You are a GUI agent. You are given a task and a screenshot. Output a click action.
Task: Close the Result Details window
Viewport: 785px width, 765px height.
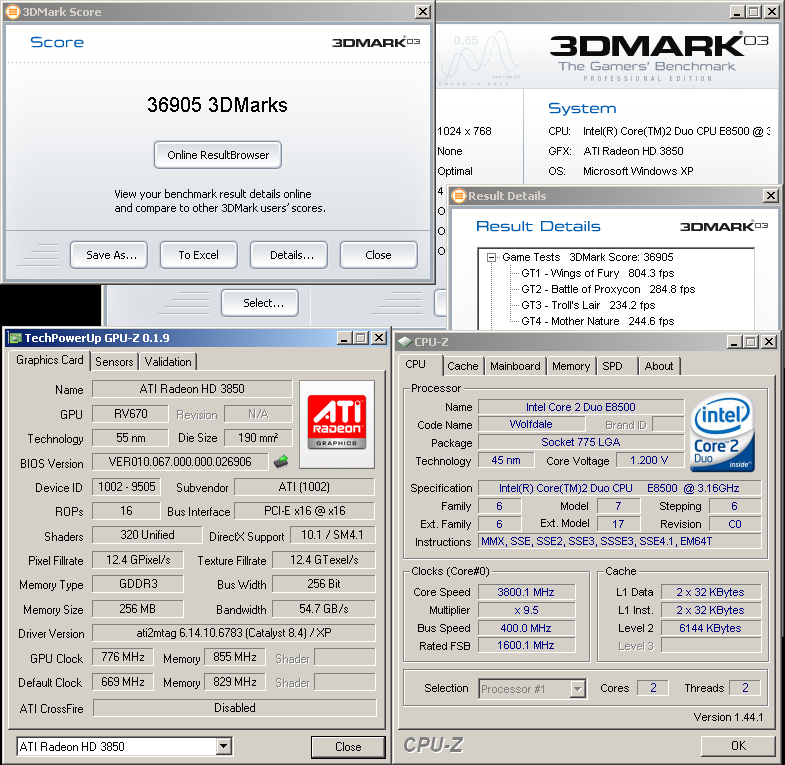coord(771,196)
